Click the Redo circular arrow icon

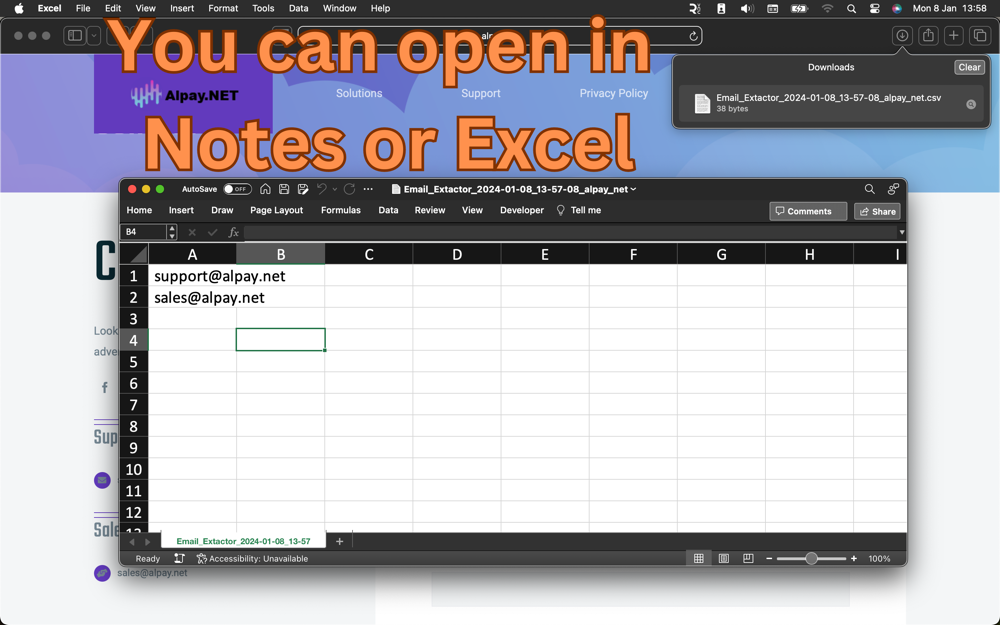point(349,189)
